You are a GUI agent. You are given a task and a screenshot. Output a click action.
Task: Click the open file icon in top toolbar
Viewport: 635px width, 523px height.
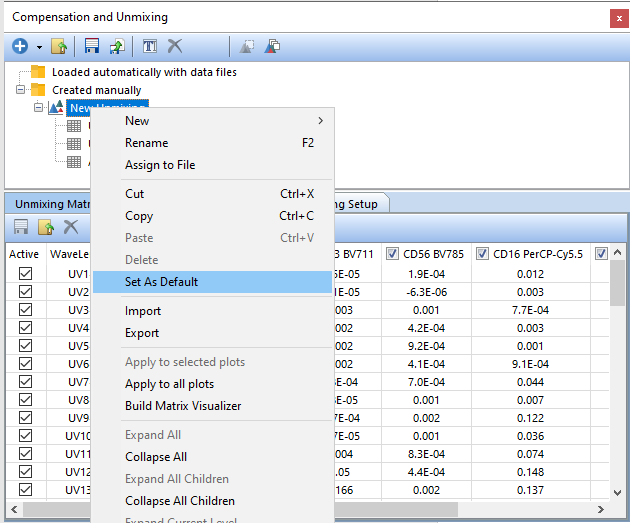pos(59,46)
